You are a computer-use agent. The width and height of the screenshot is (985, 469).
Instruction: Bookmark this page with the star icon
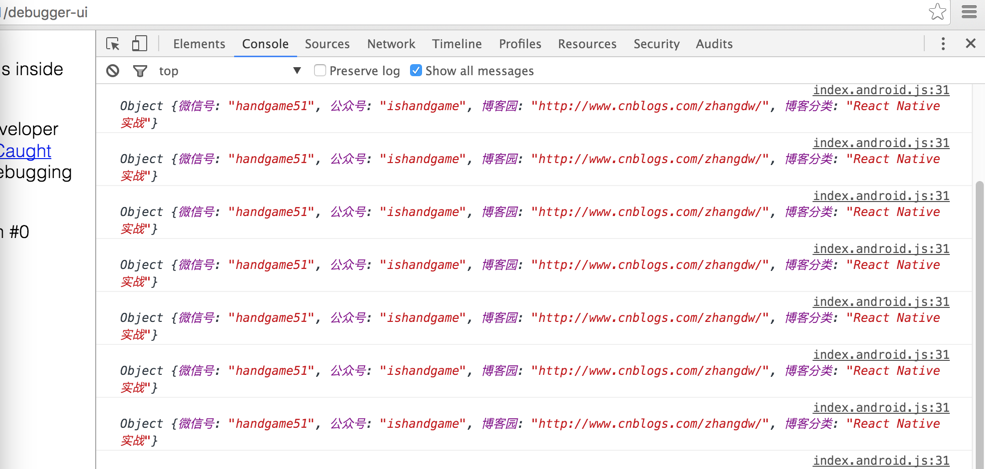pos(937,11)
